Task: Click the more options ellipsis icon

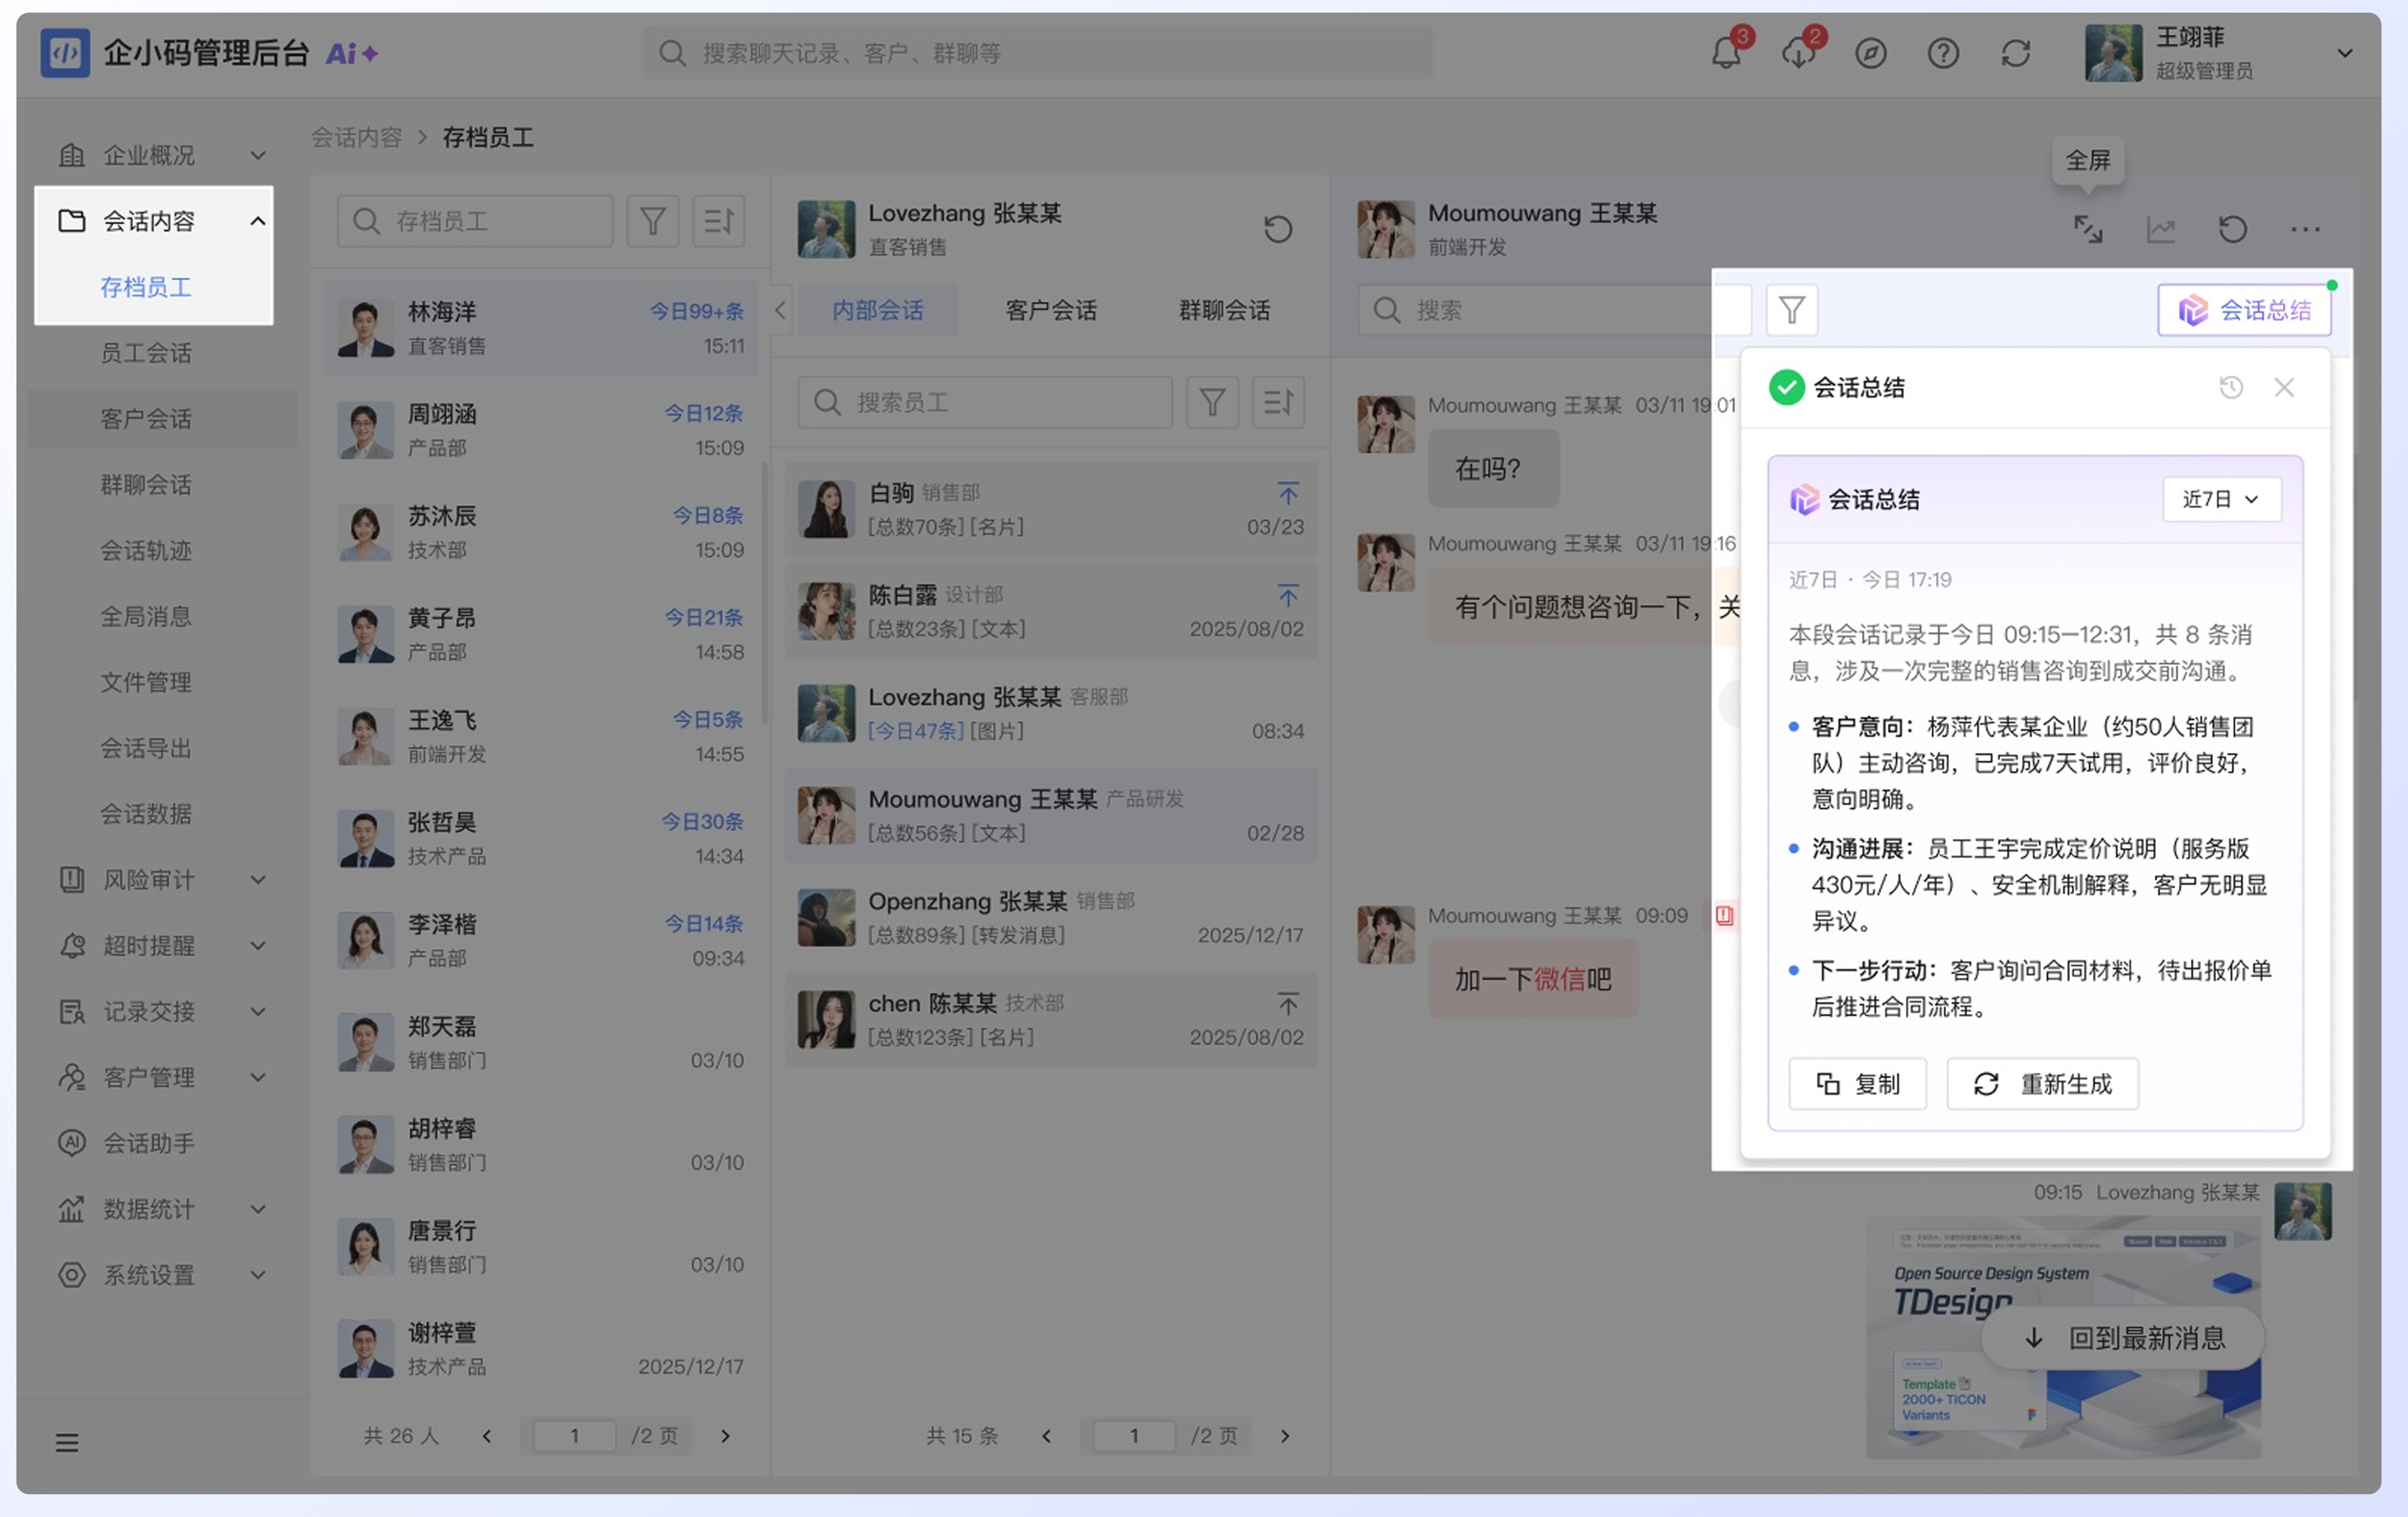Action: 2304,229
